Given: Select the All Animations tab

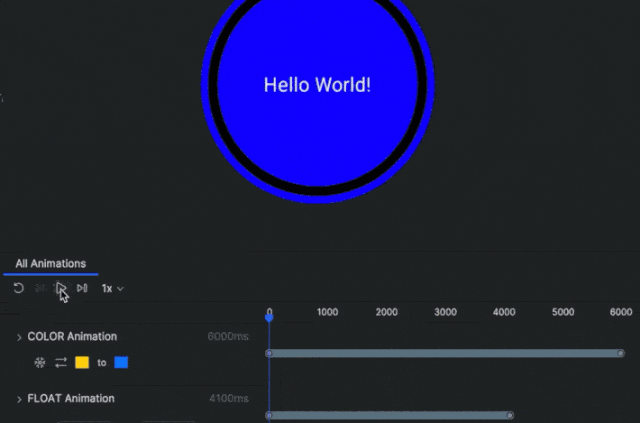Looking at the screenshot, I should click(51, 264).
